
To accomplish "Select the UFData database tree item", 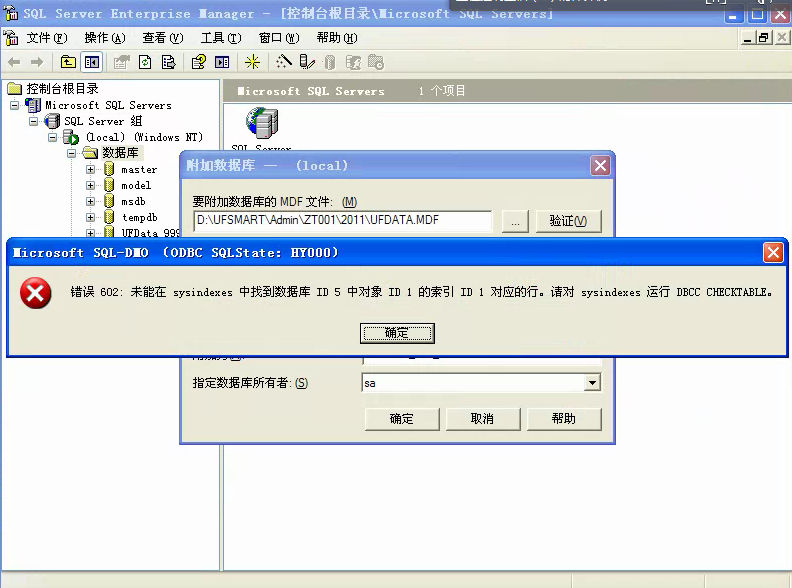I will click(150, 232).
